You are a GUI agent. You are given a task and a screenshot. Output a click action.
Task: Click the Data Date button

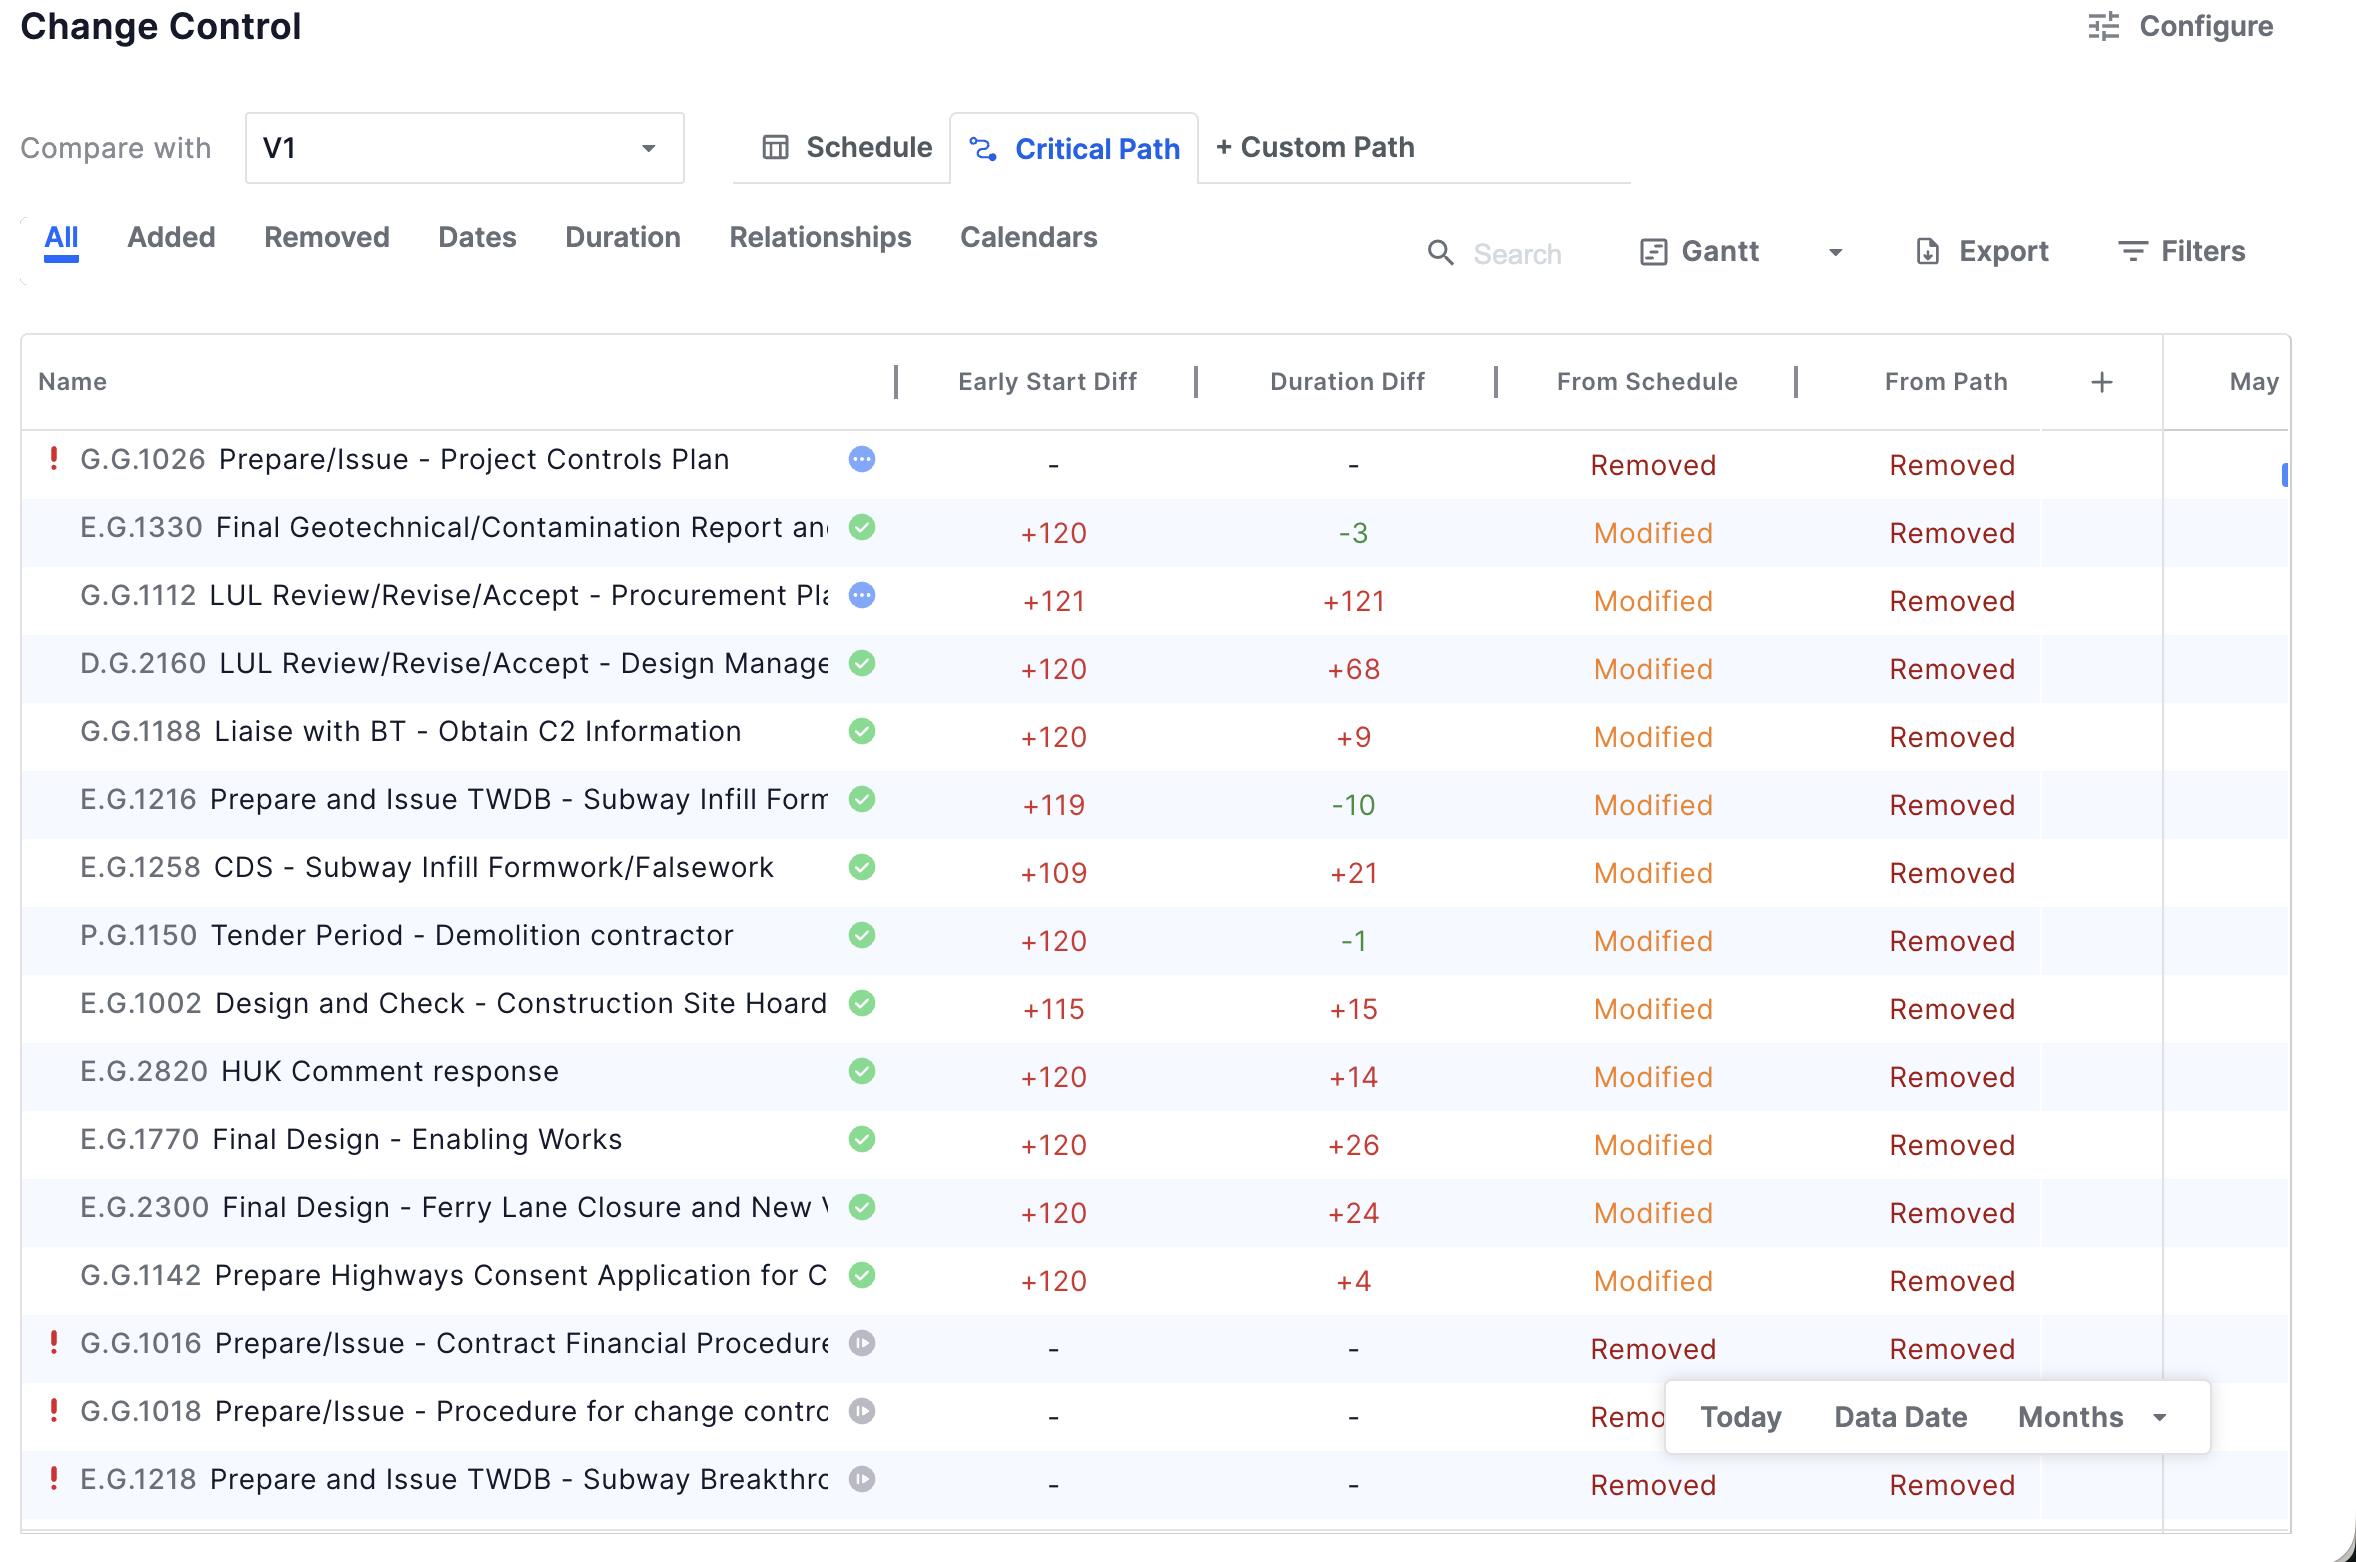pyautogui.click(x=1900, y=1417)
